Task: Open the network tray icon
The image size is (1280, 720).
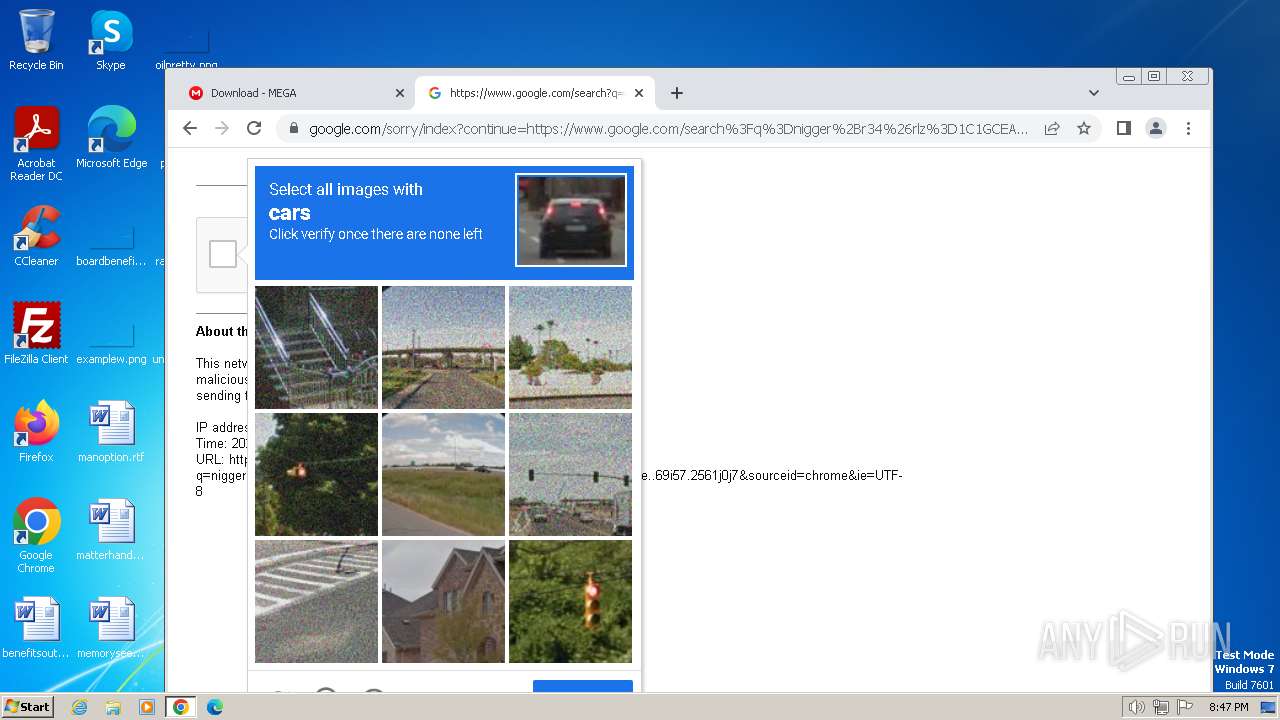Action: [1161, 707]
